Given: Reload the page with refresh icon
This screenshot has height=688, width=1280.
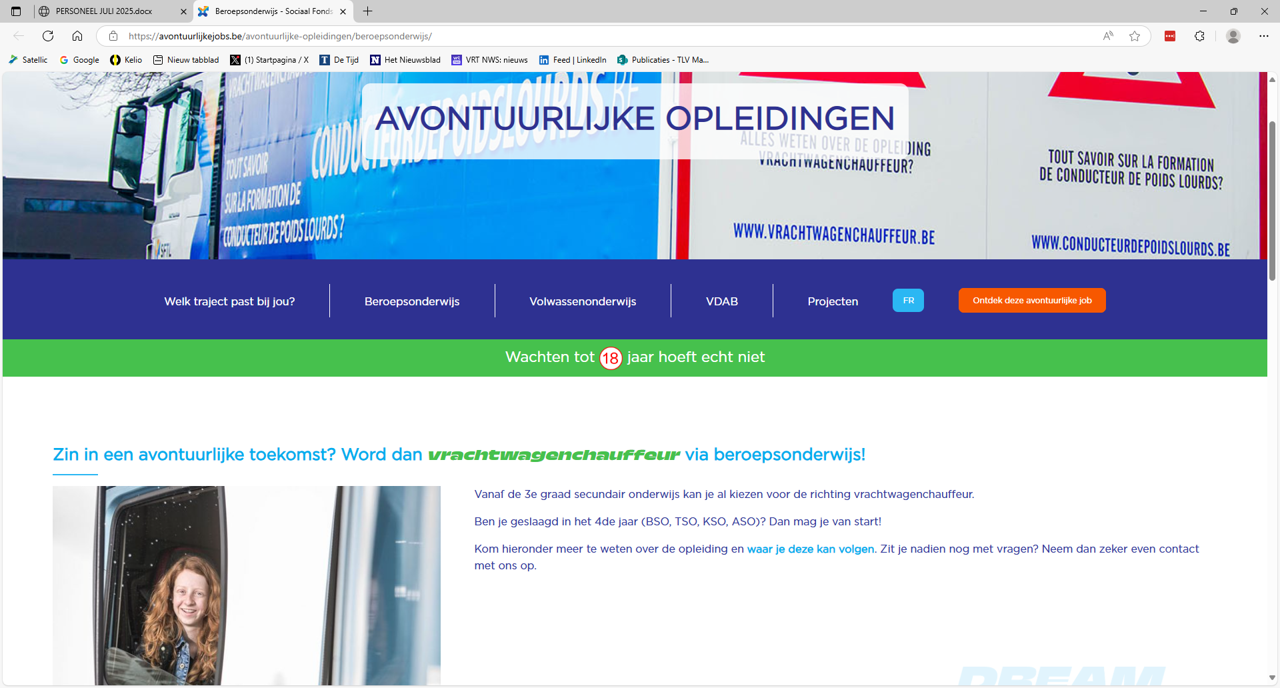Looking at the screenshot, I should (48, 36).
